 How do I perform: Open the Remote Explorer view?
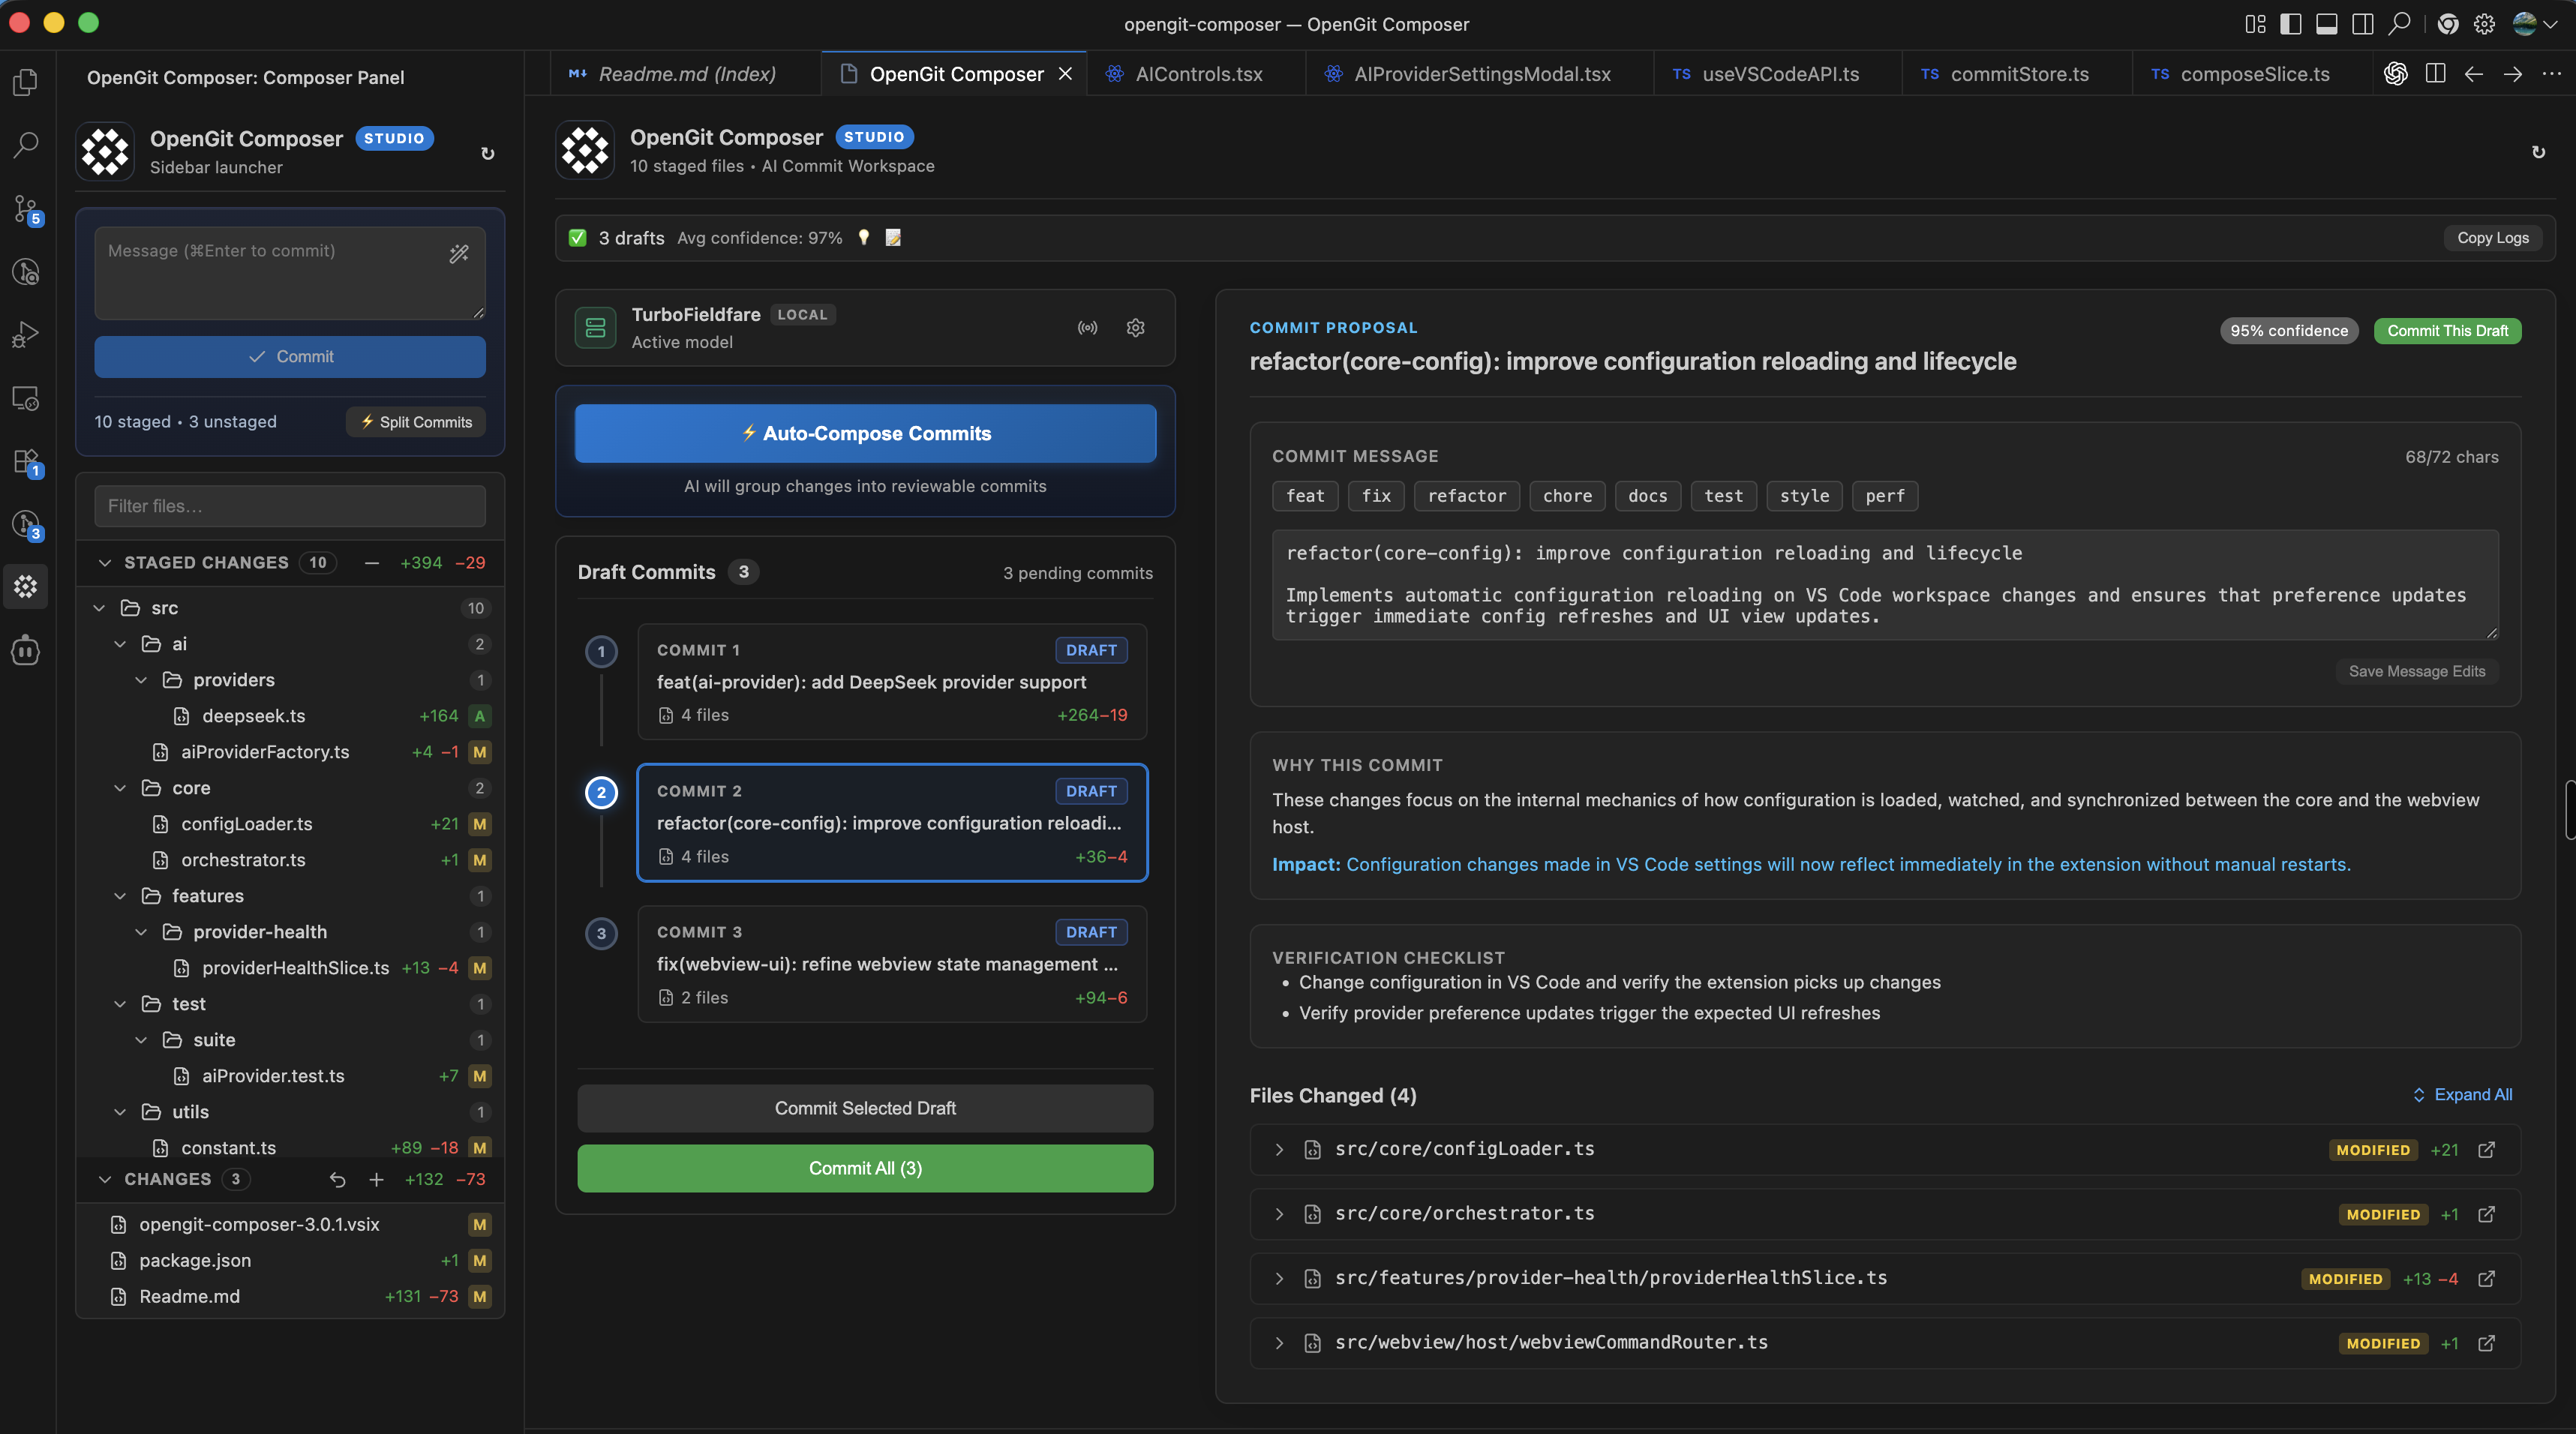26,398
